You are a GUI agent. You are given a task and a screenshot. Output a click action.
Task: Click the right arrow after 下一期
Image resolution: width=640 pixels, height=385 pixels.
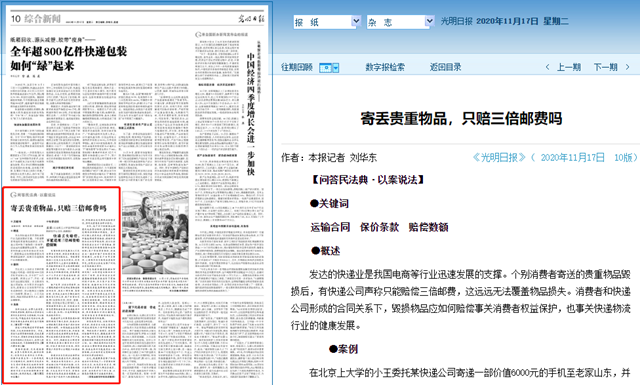pyautogui.click(x=627, y=67)
